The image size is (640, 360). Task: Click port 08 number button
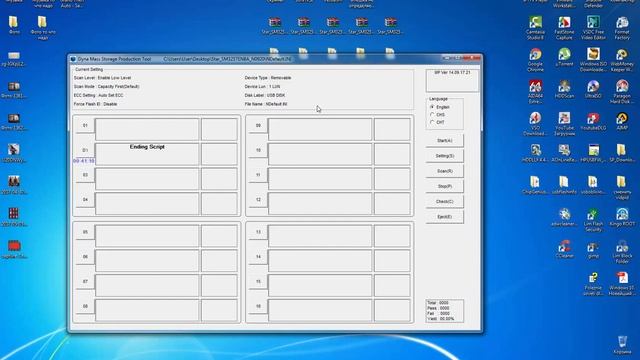click(85, 307)
